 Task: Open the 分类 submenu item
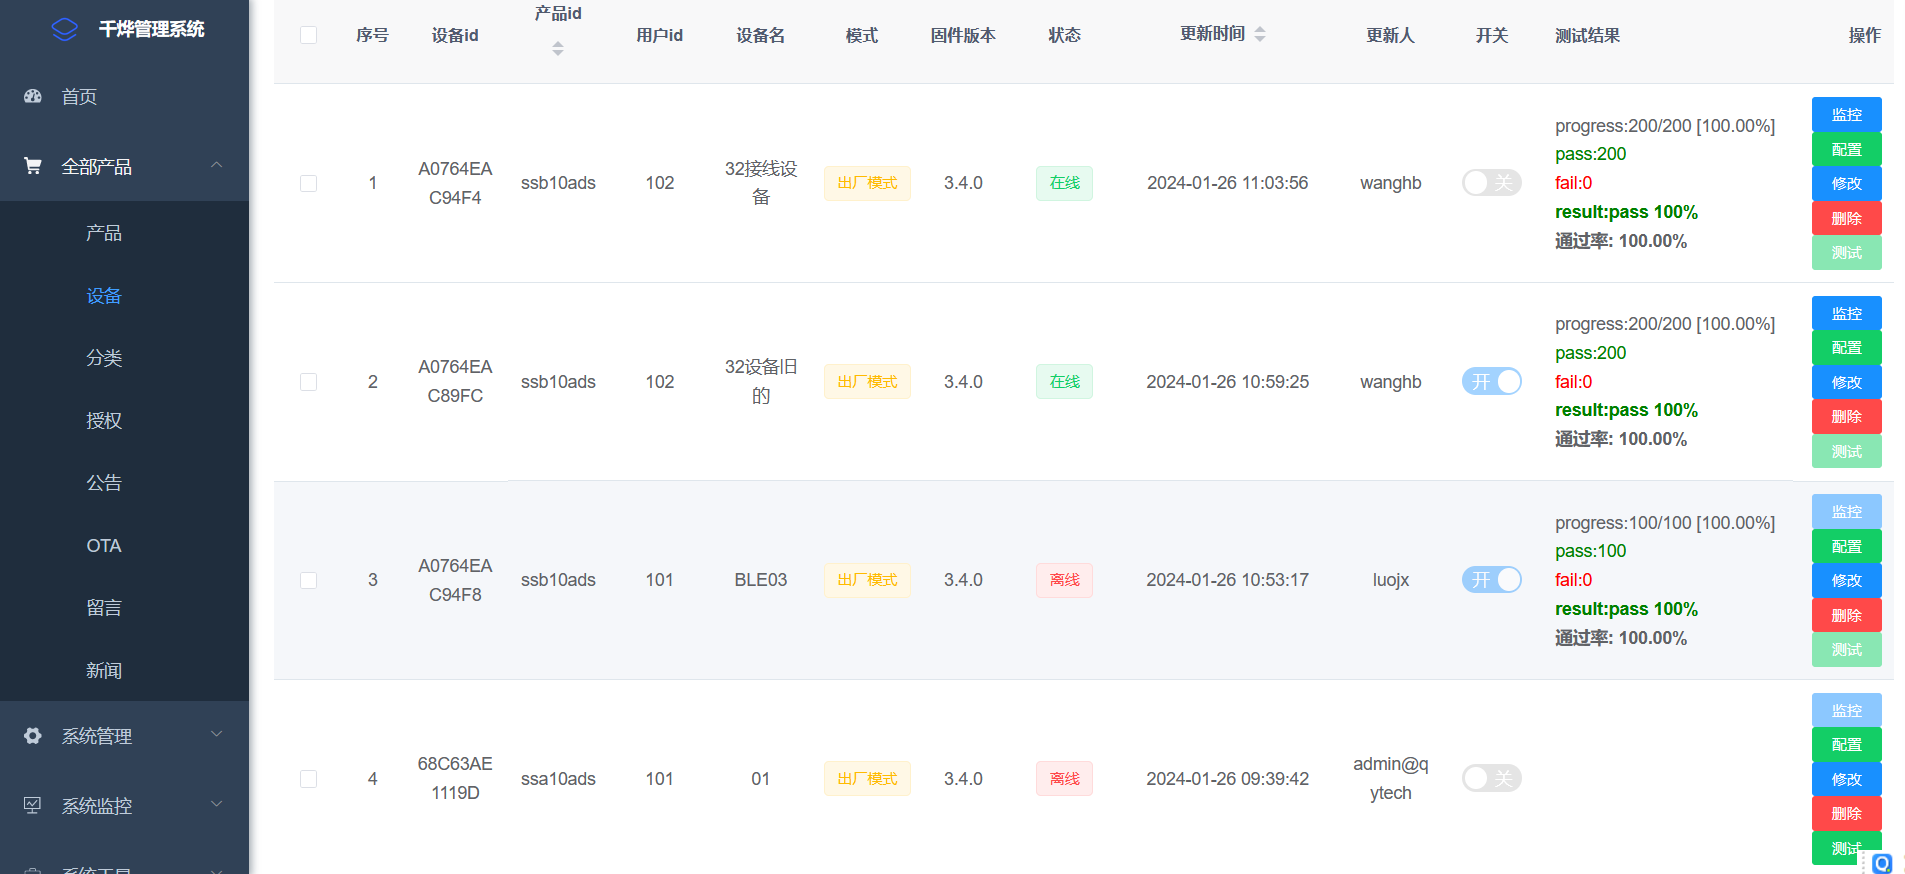coord(104,358)
